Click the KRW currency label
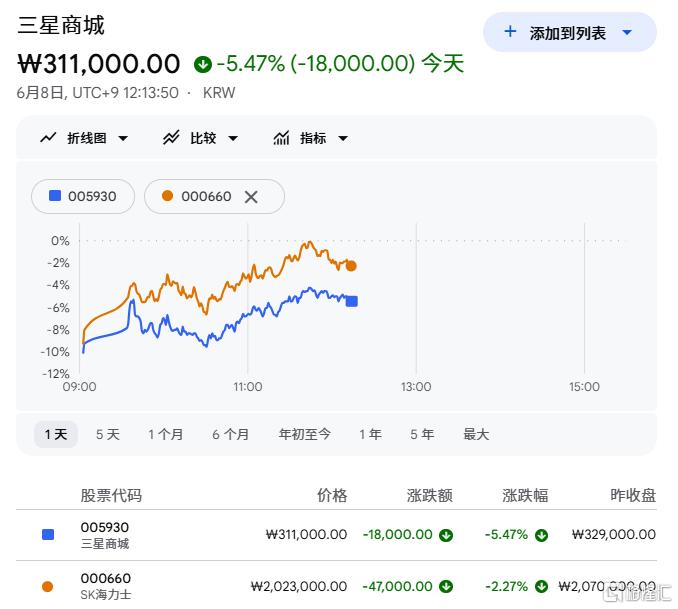The image size is (678, 609). (219, 93)
